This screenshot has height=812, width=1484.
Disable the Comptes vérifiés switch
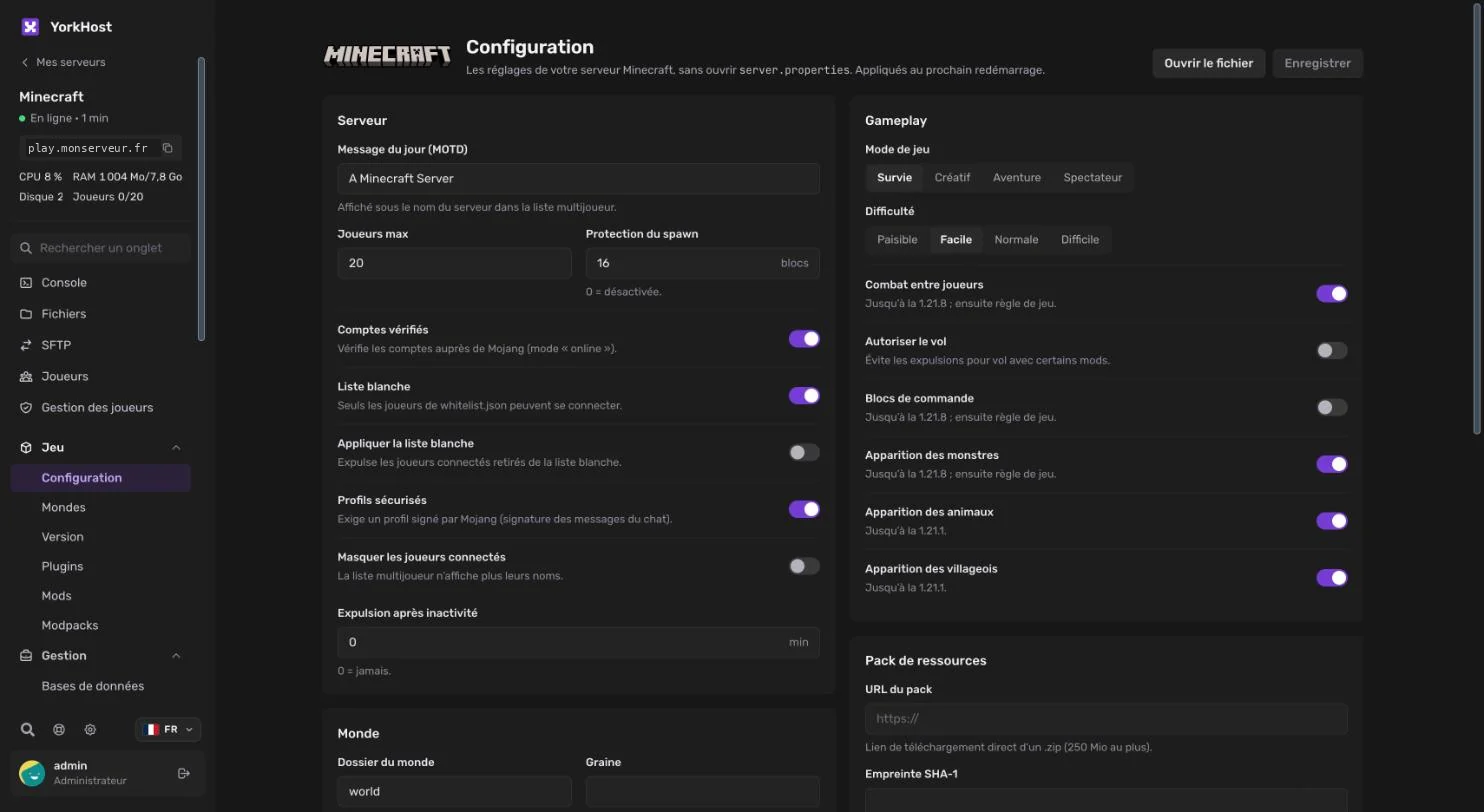click(x=804, y=339)
